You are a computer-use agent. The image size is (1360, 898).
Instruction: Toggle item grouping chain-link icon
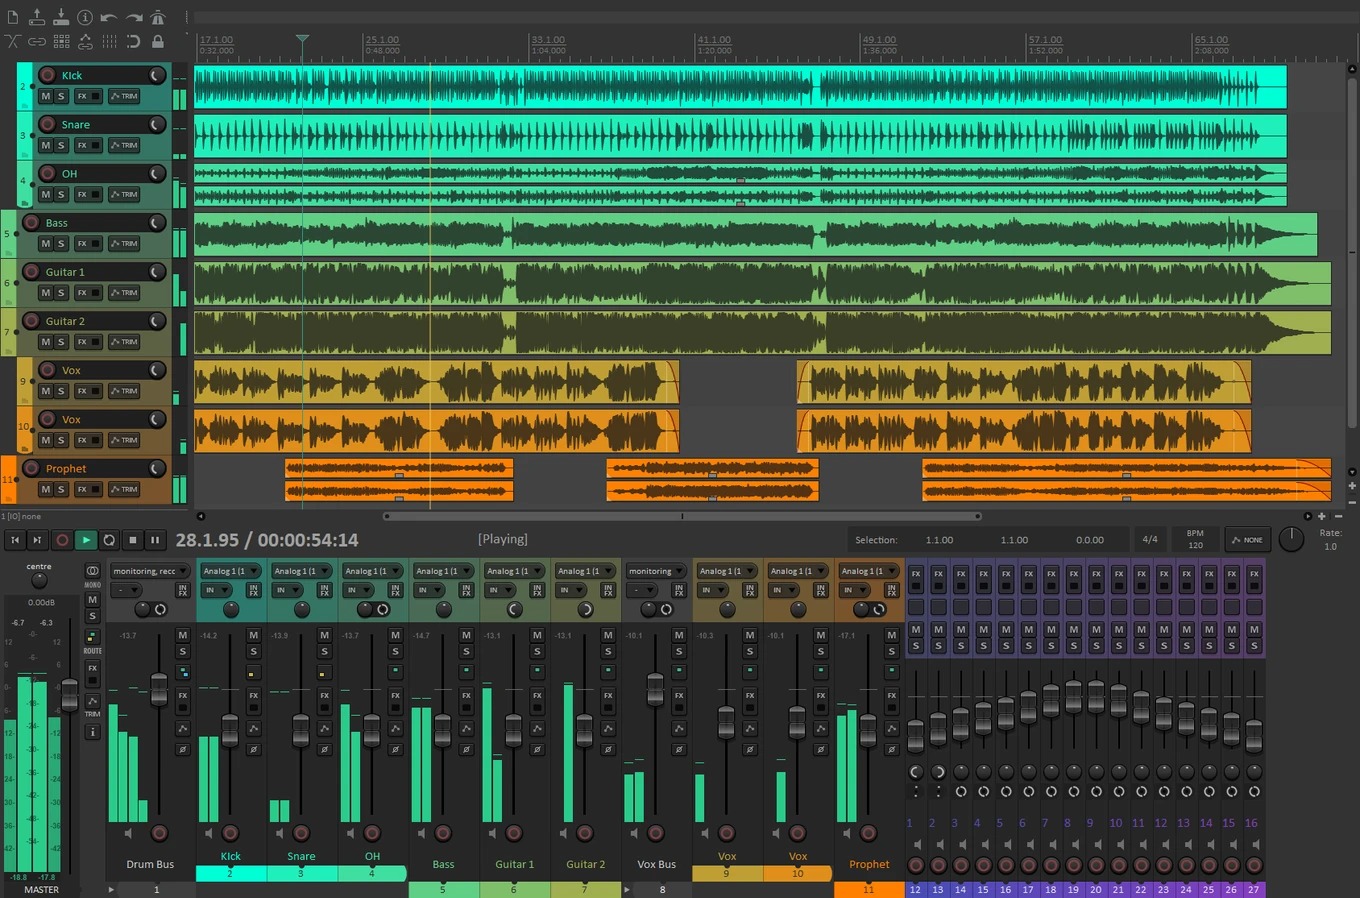(x=37, y=41)
